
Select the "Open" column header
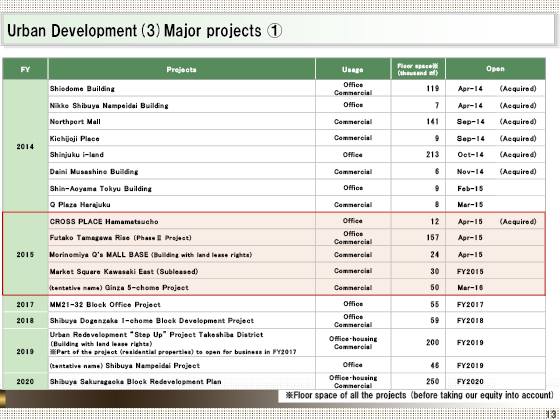495,69
